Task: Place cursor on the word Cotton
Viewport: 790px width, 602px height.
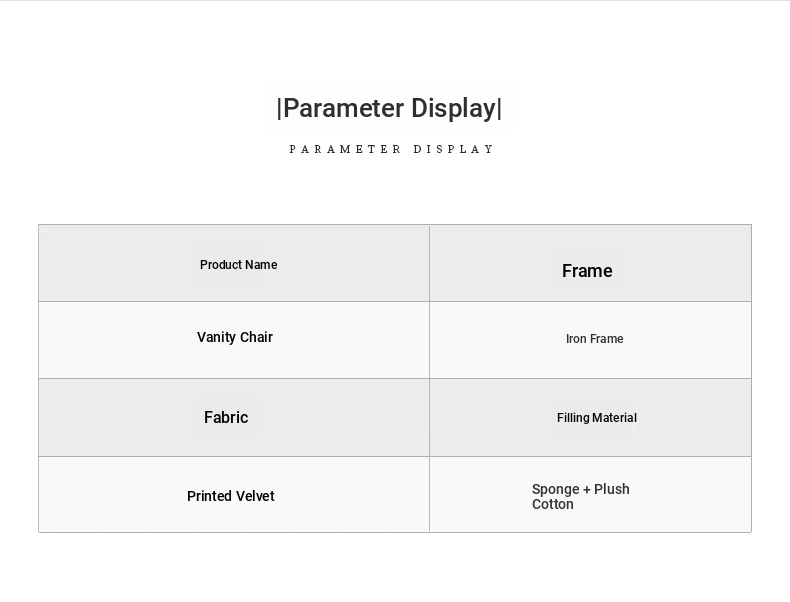Action: (553, 504)
